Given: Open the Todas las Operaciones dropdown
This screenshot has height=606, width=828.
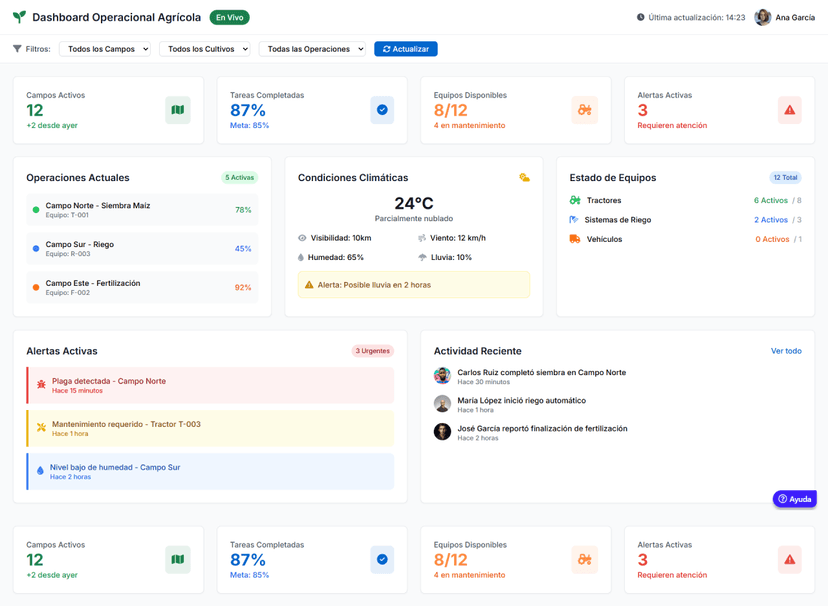Looking at the screenshot, I should point(312,49).
